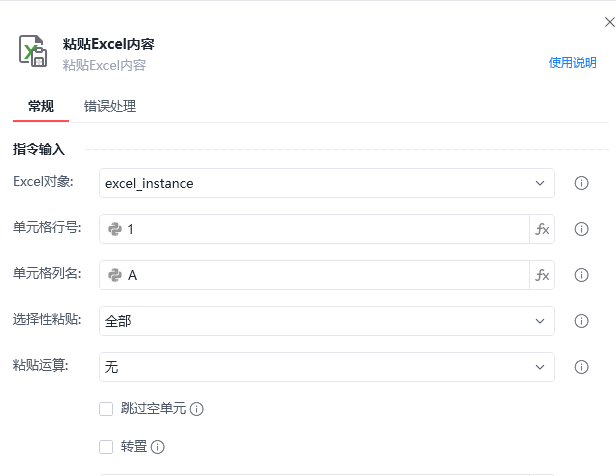Open the 粘贴运算 dropdown
This screenshot has width=616, height=476.
point(327,367)
